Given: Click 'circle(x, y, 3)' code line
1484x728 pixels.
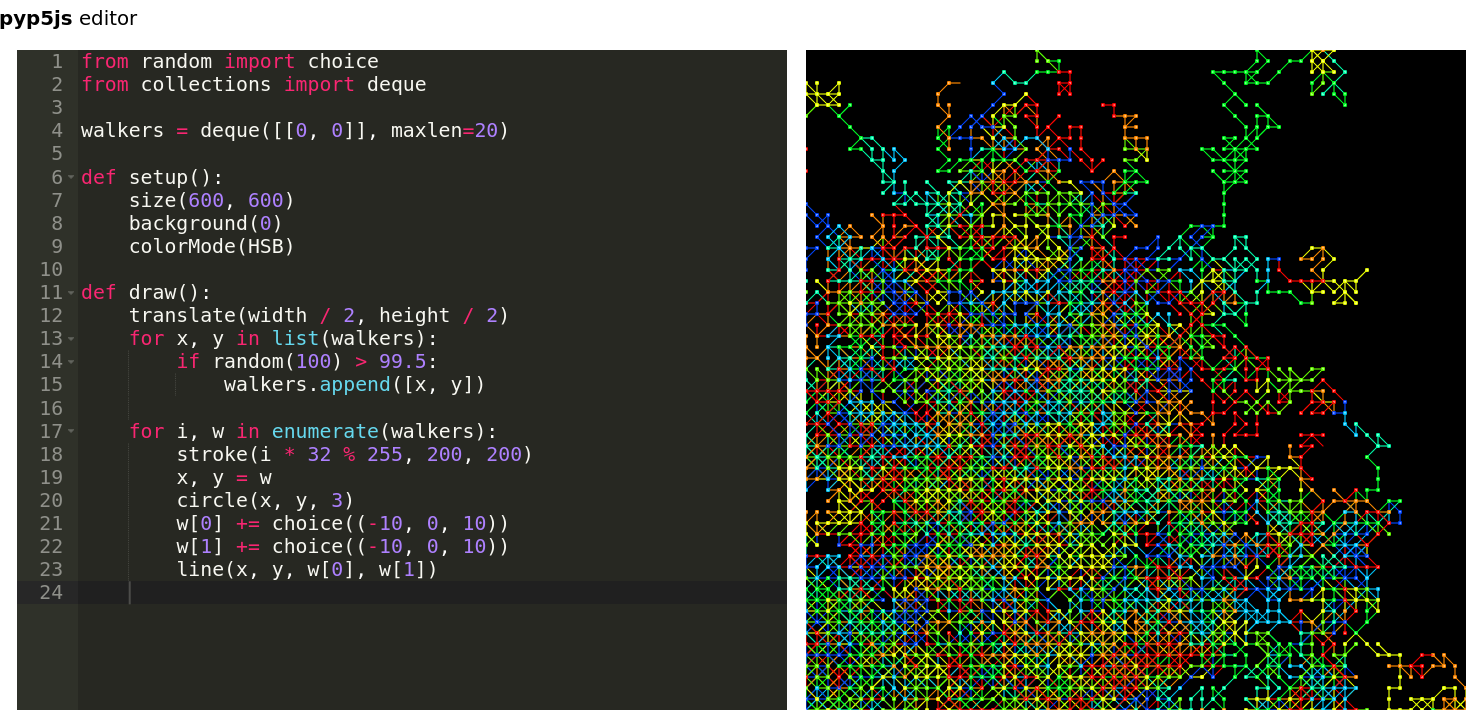Looking at the screenshot, I should pyautogui.click(x=266, y=501).
